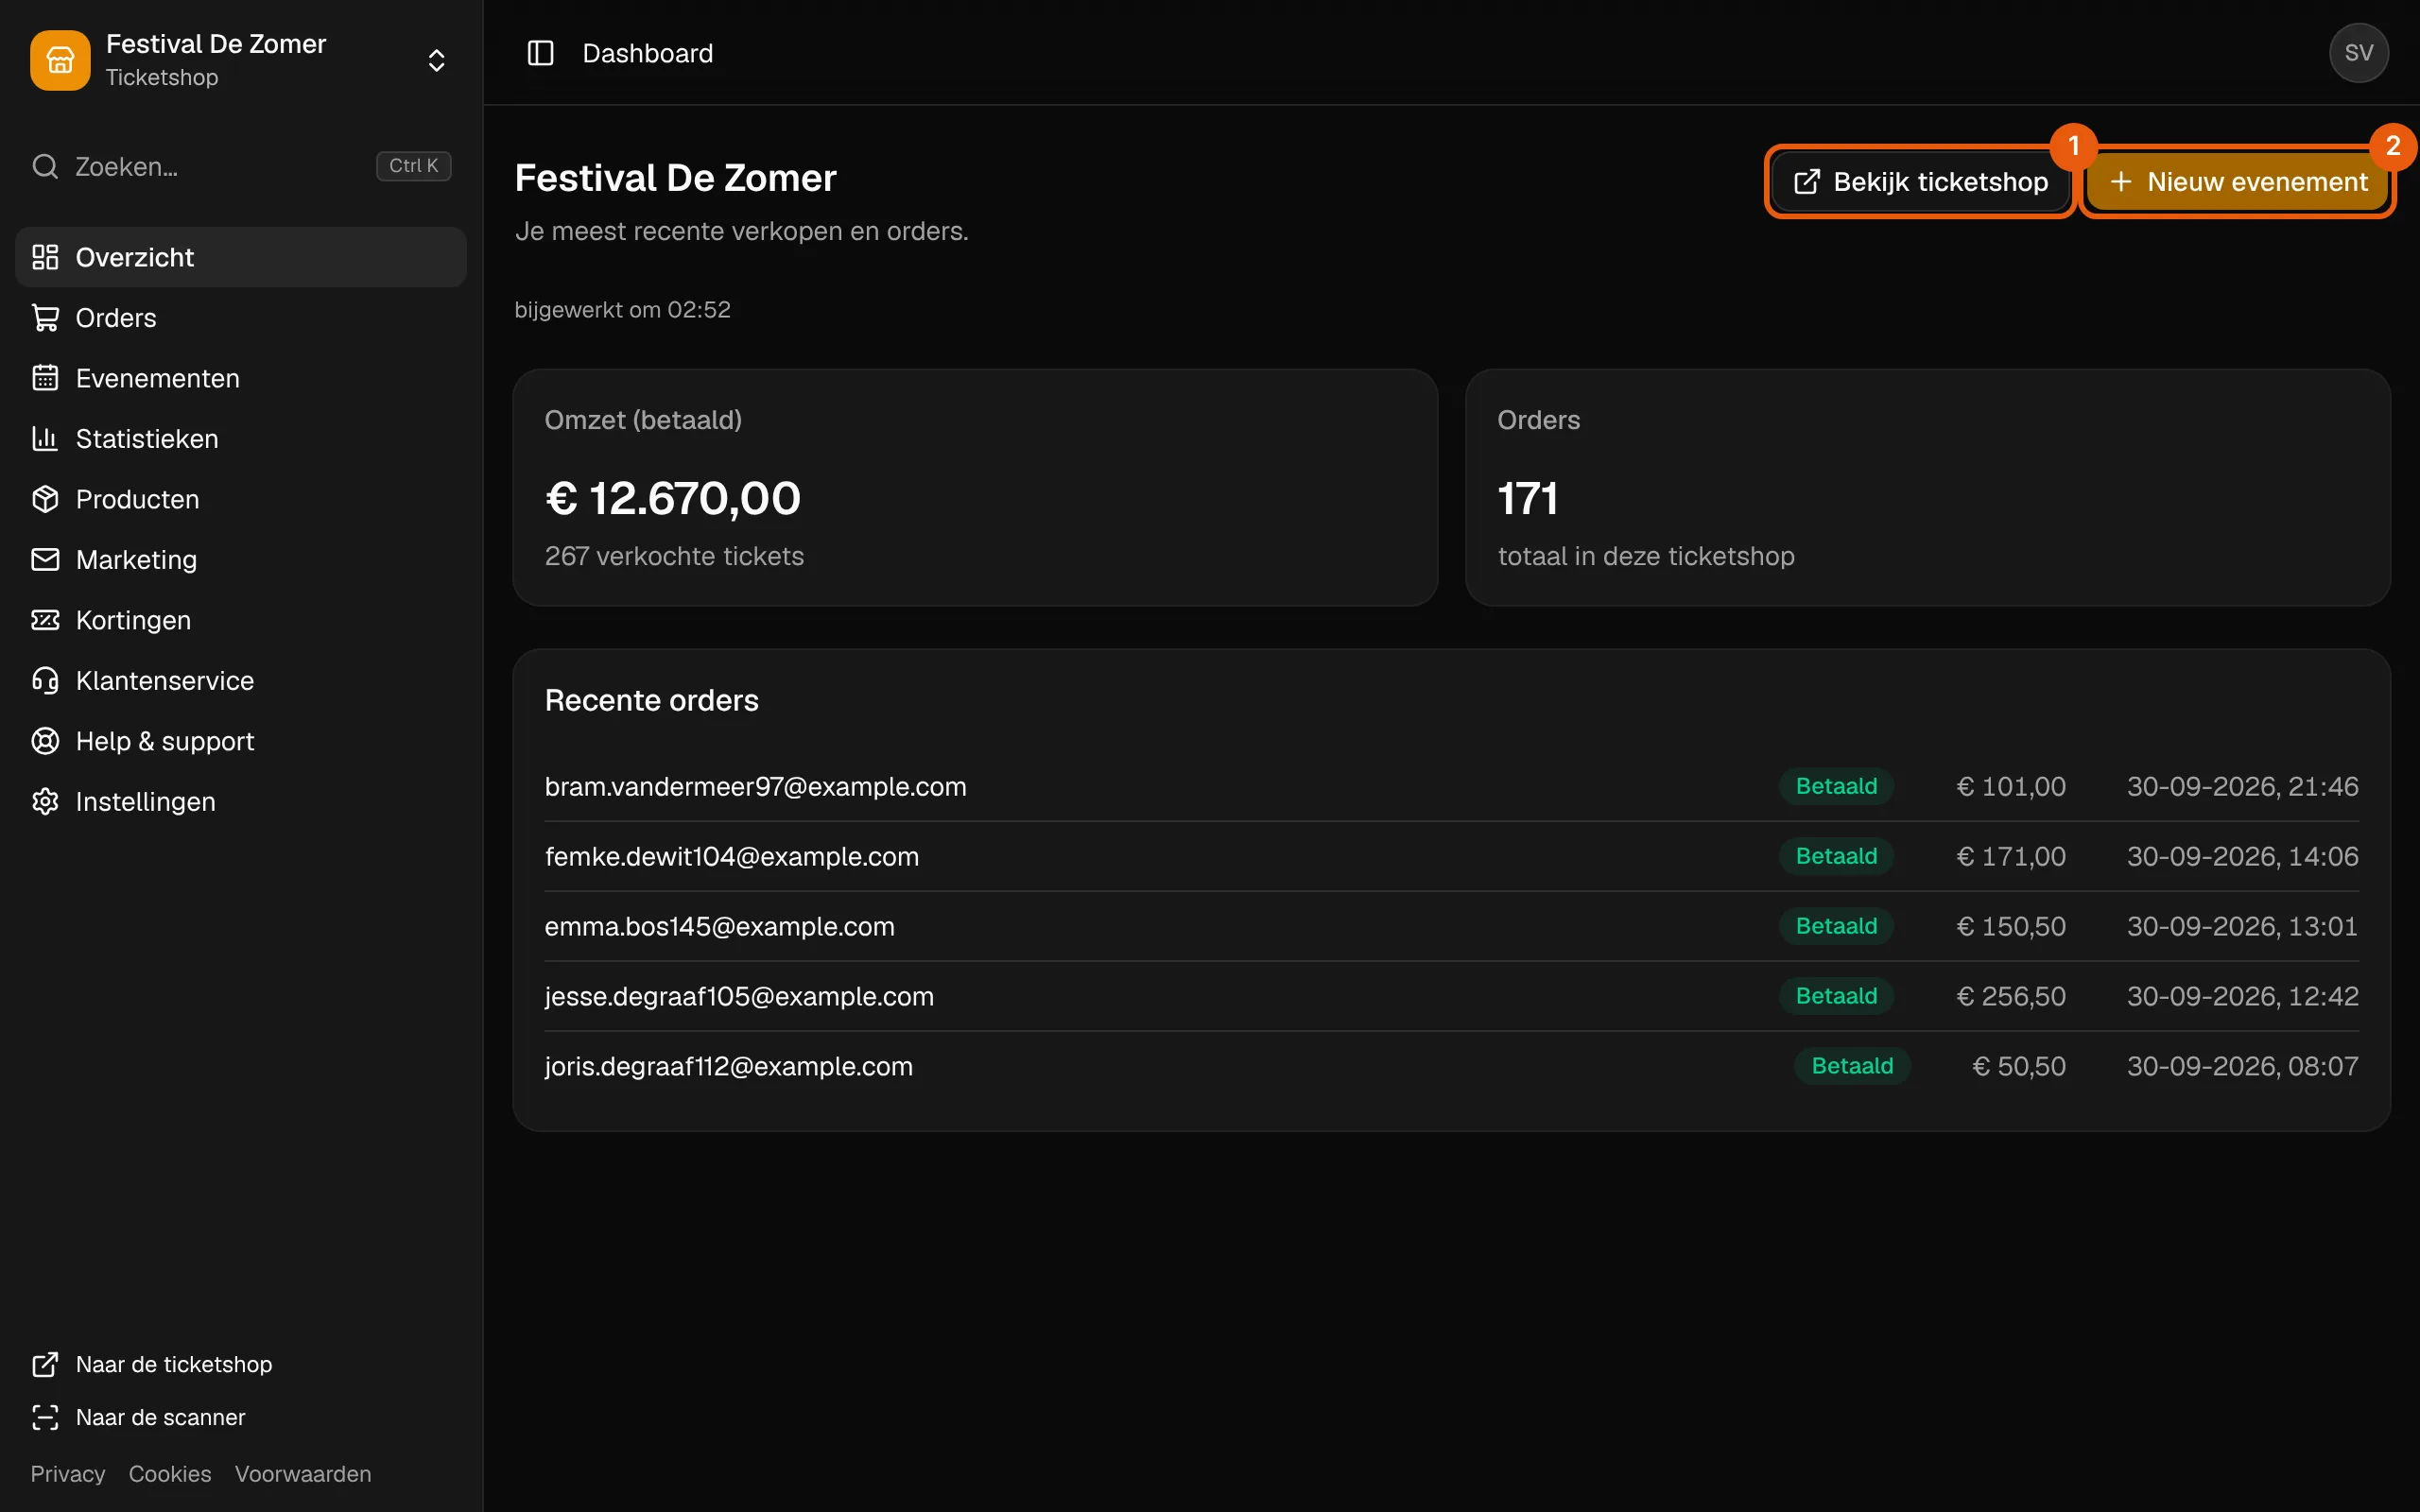Click the Betaald badge of the € 50,50 order
2420x1512 pixels.
[x=1852, y=1066]
